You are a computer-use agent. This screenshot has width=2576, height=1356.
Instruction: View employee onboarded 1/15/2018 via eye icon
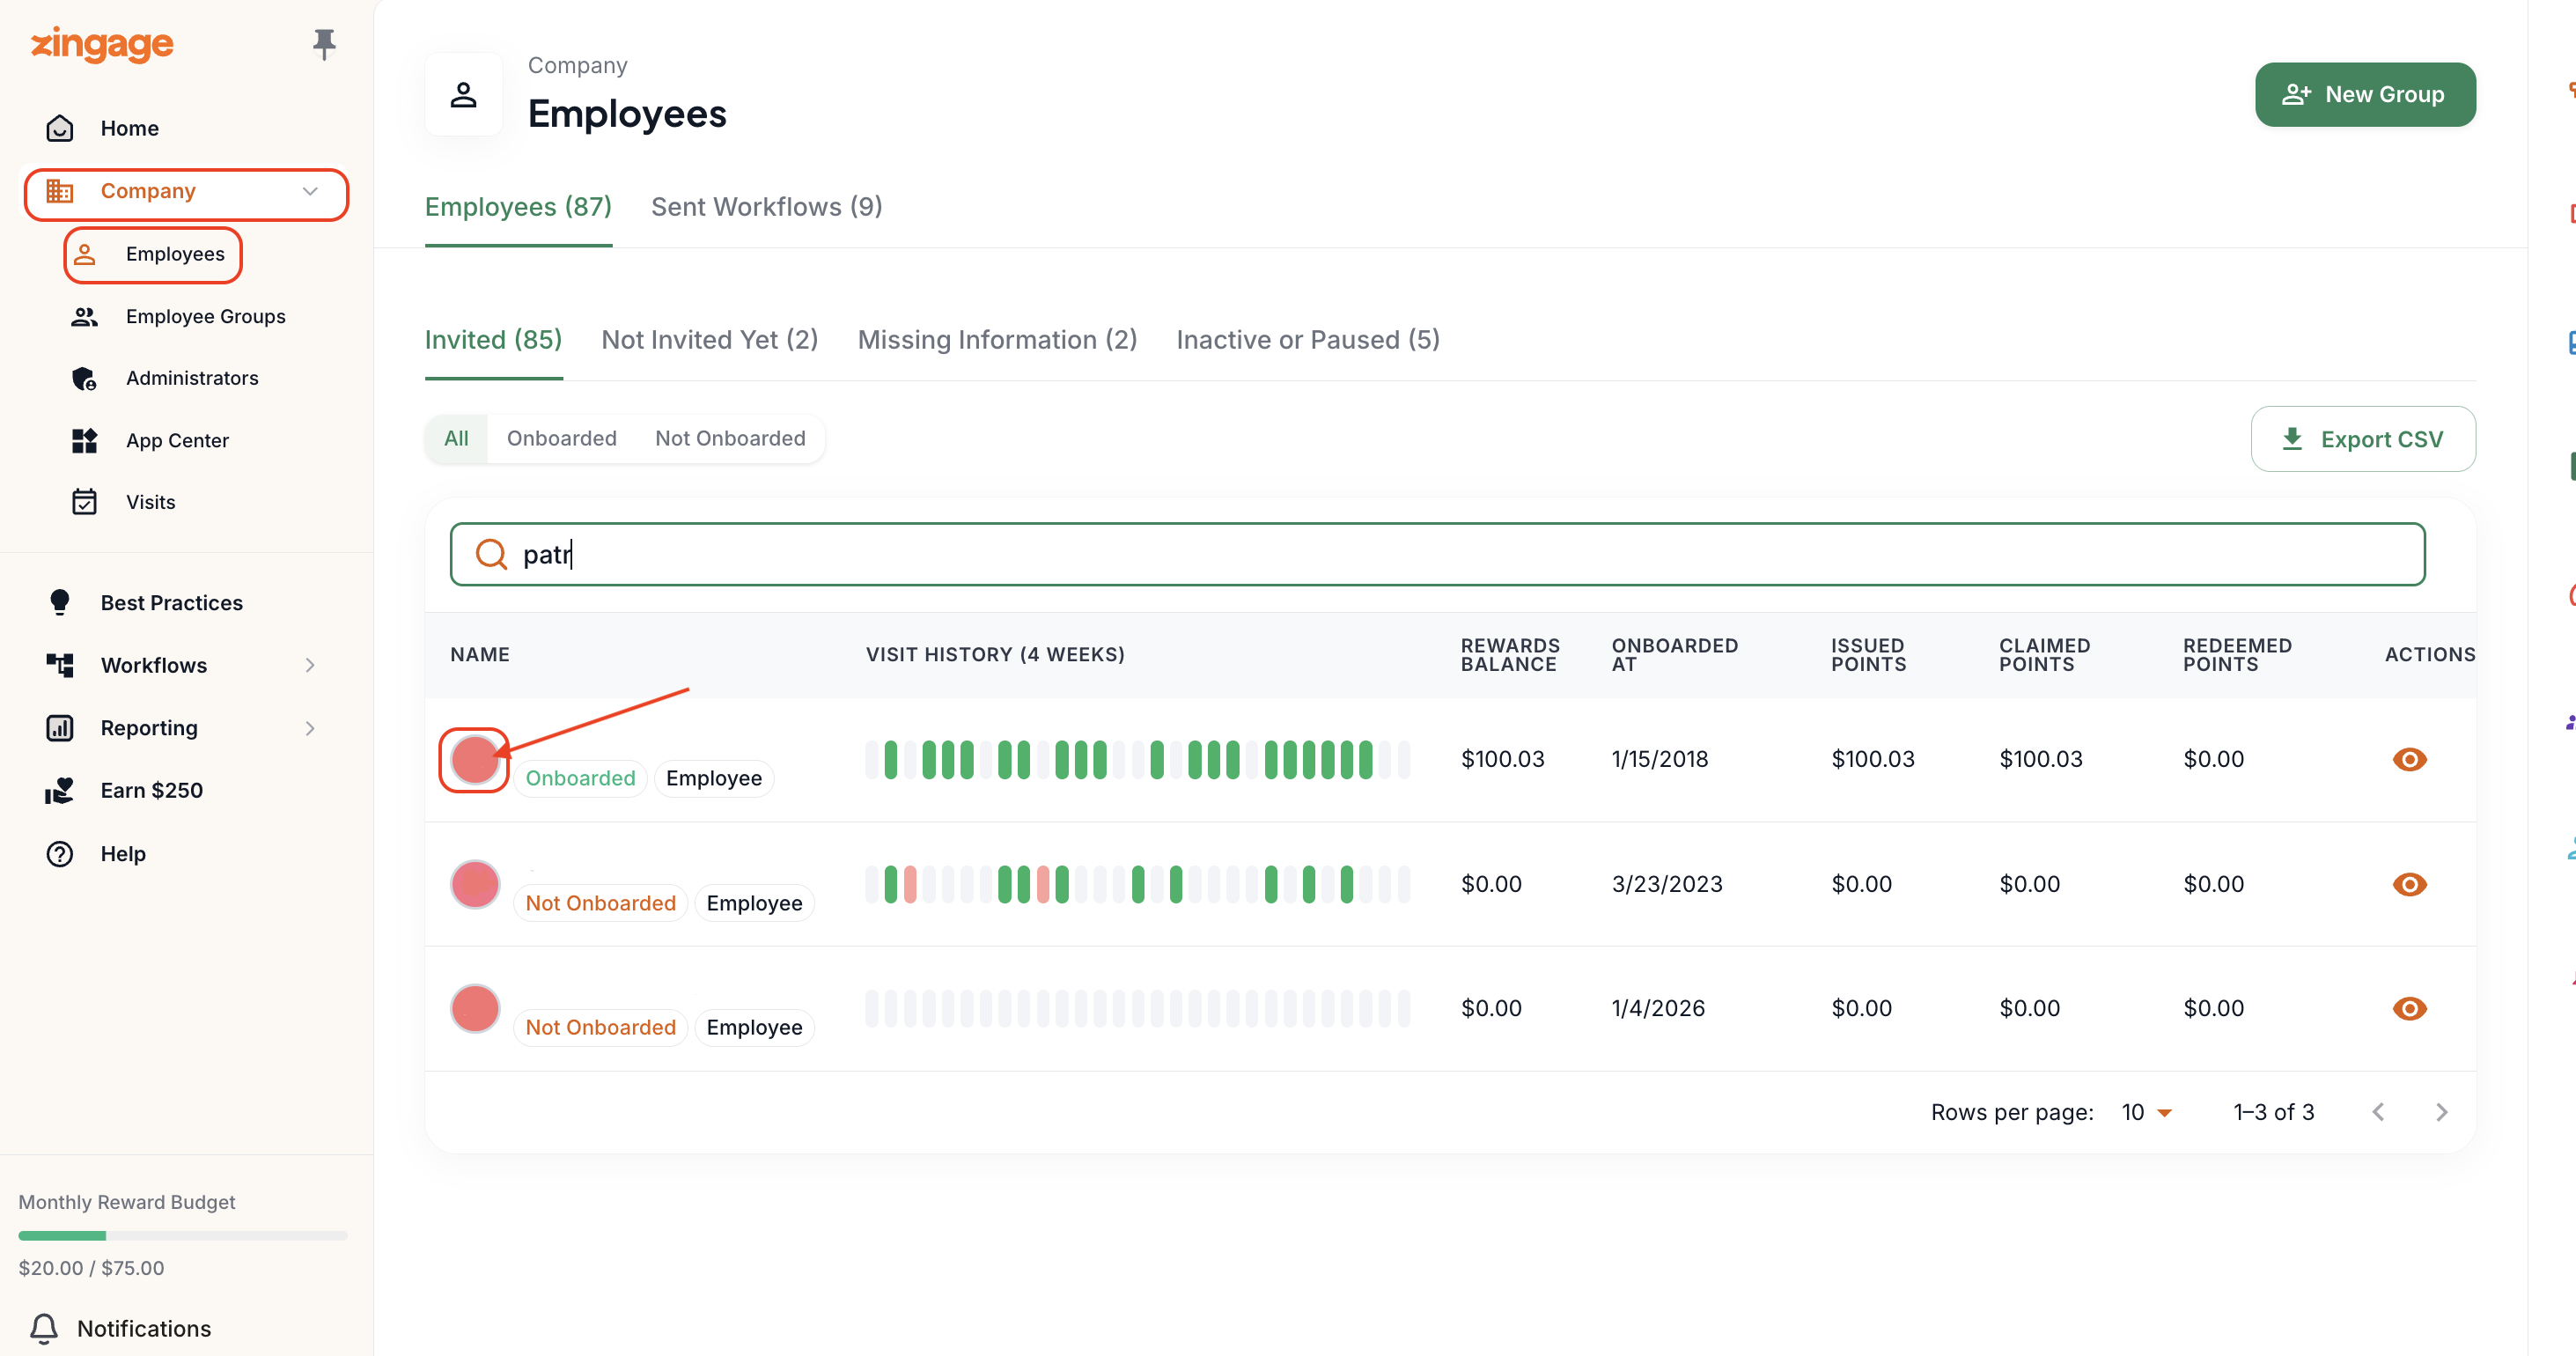pos(2409,760)
